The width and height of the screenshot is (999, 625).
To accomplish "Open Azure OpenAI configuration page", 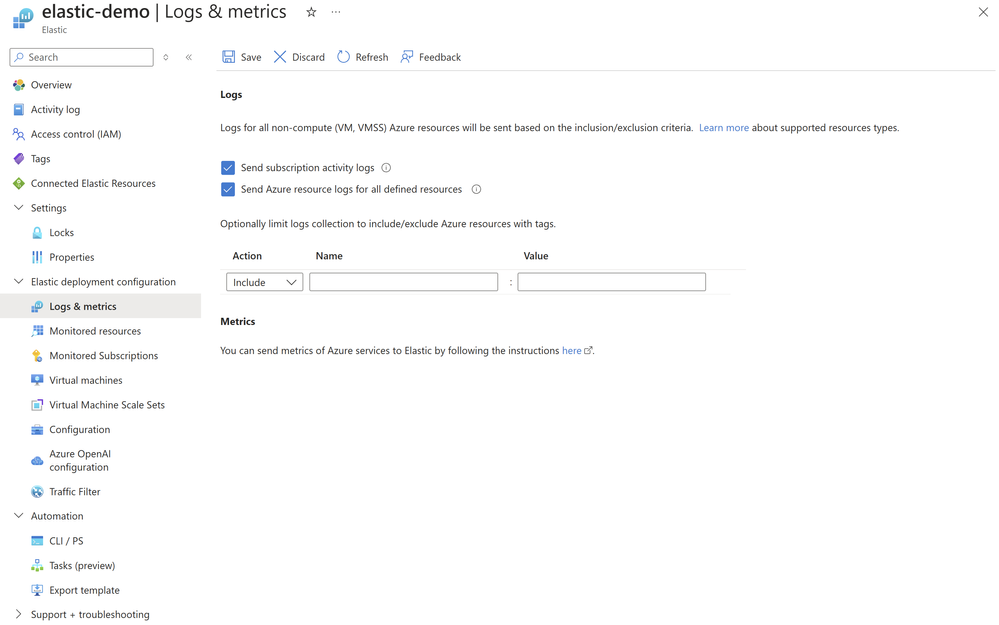I will (80, 461).
